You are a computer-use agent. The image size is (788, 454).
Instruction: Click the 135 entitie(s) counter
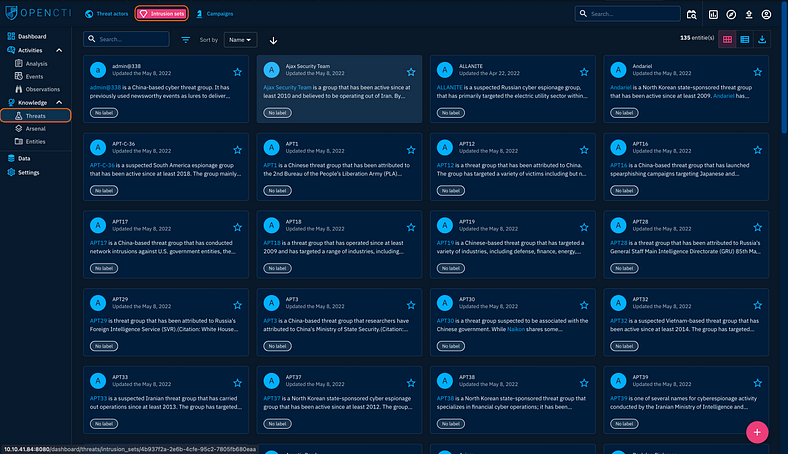697,38
